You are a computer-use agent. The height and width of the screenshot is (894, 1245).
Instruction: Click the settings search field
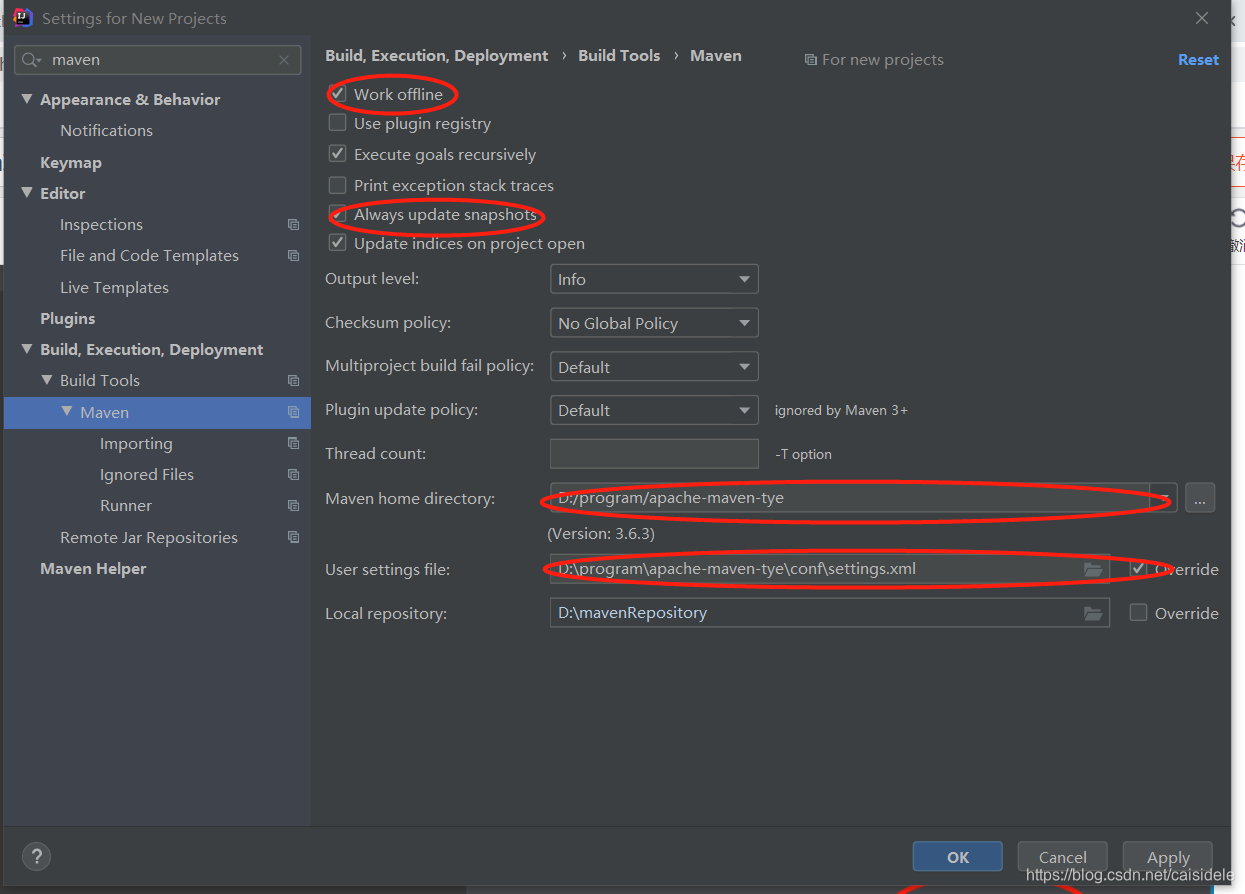click(x=158, y=60)
